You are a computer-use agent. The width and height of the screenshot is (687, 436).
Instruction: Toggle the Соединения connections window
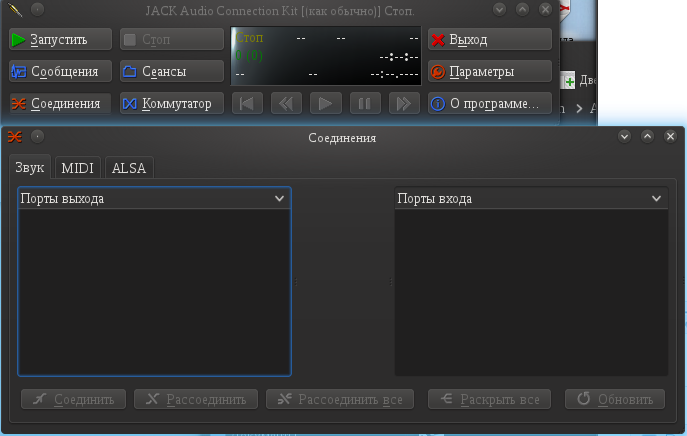pos(60,103)
